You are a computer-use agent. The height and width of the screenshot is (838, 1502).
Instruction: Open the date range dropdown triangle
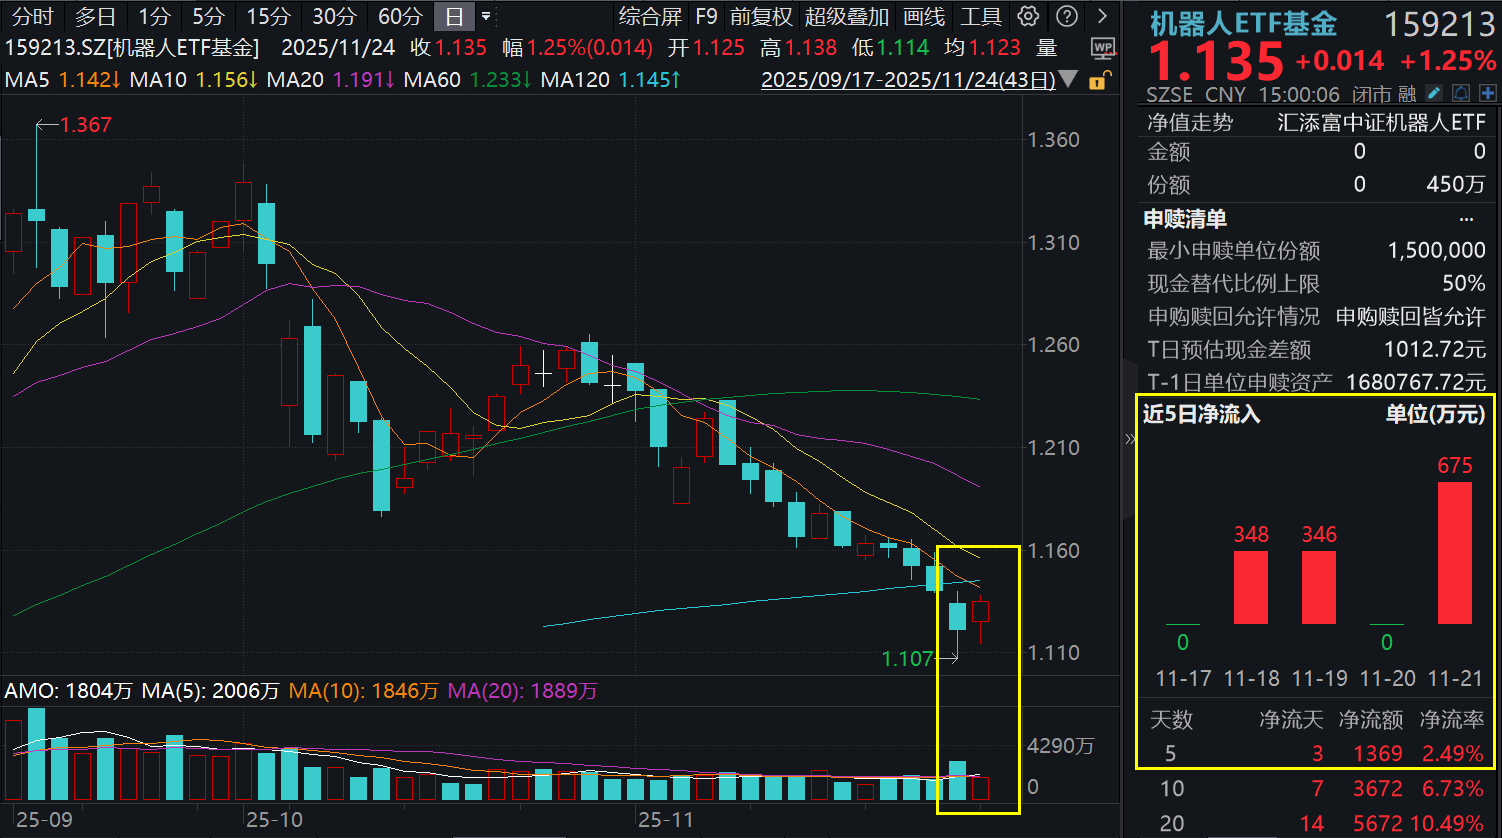(1068, 80)
